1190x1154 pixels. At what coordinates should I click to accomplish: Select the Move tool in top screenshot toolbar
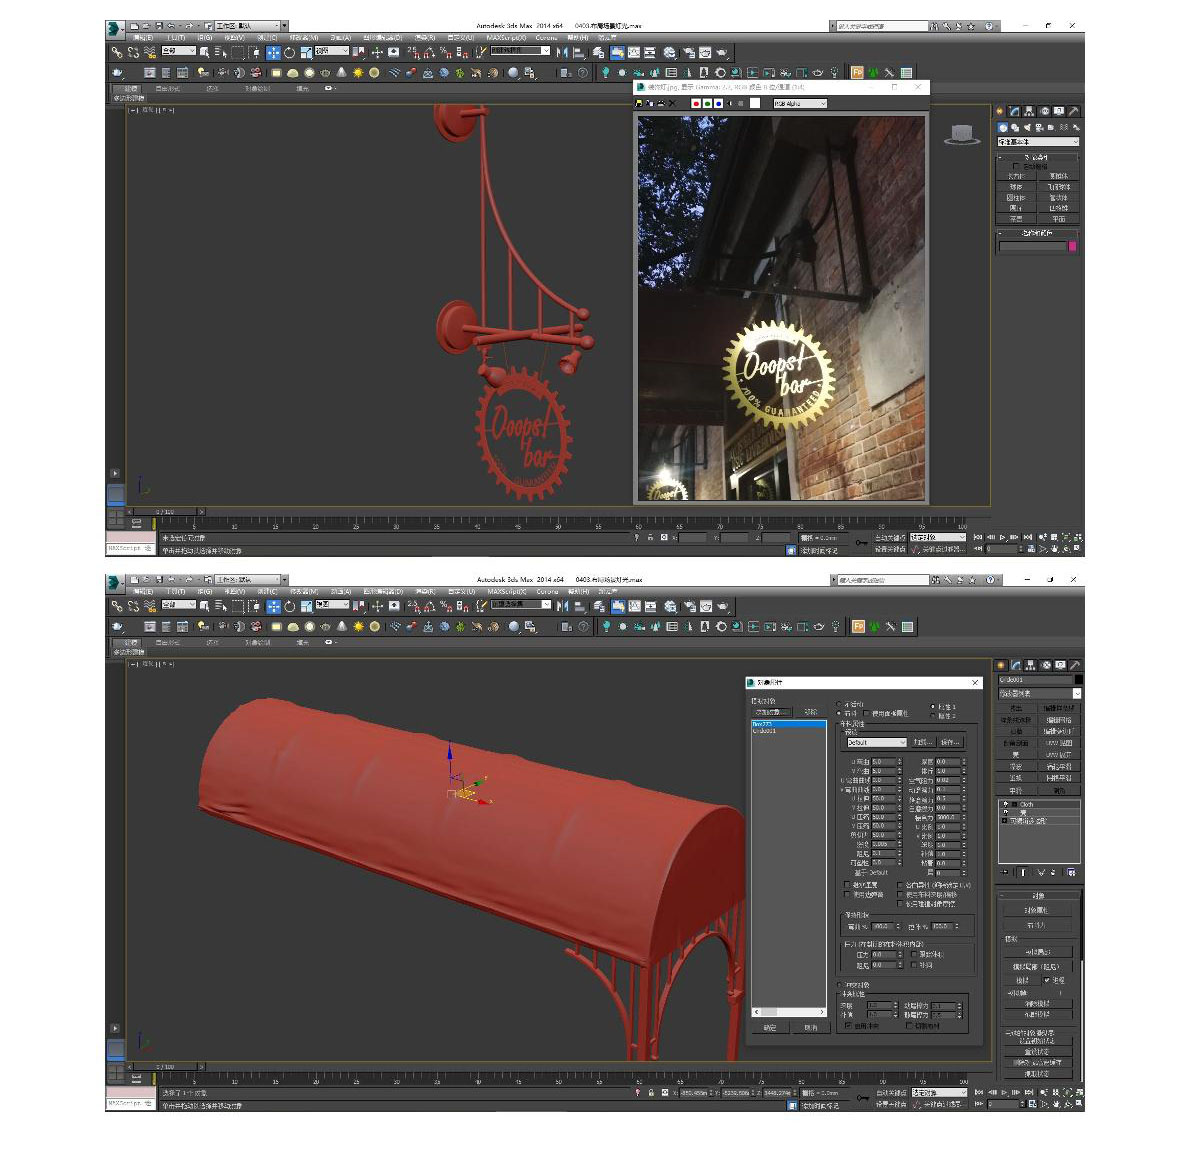273,52
